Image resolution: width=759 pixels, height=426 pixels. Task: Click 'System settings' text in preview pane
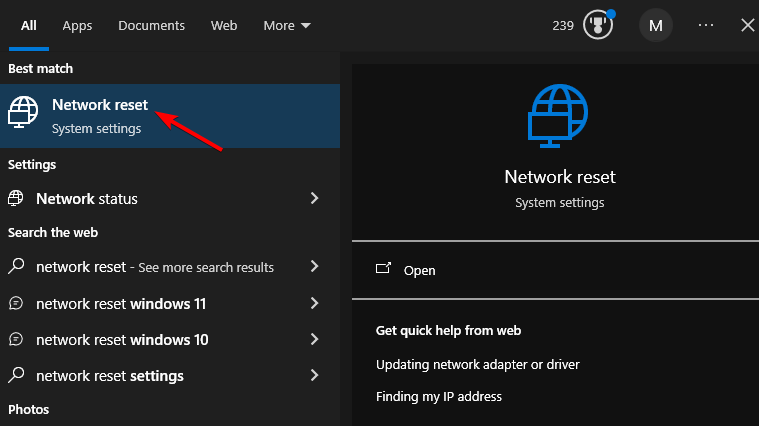click(x=560, y=203)
